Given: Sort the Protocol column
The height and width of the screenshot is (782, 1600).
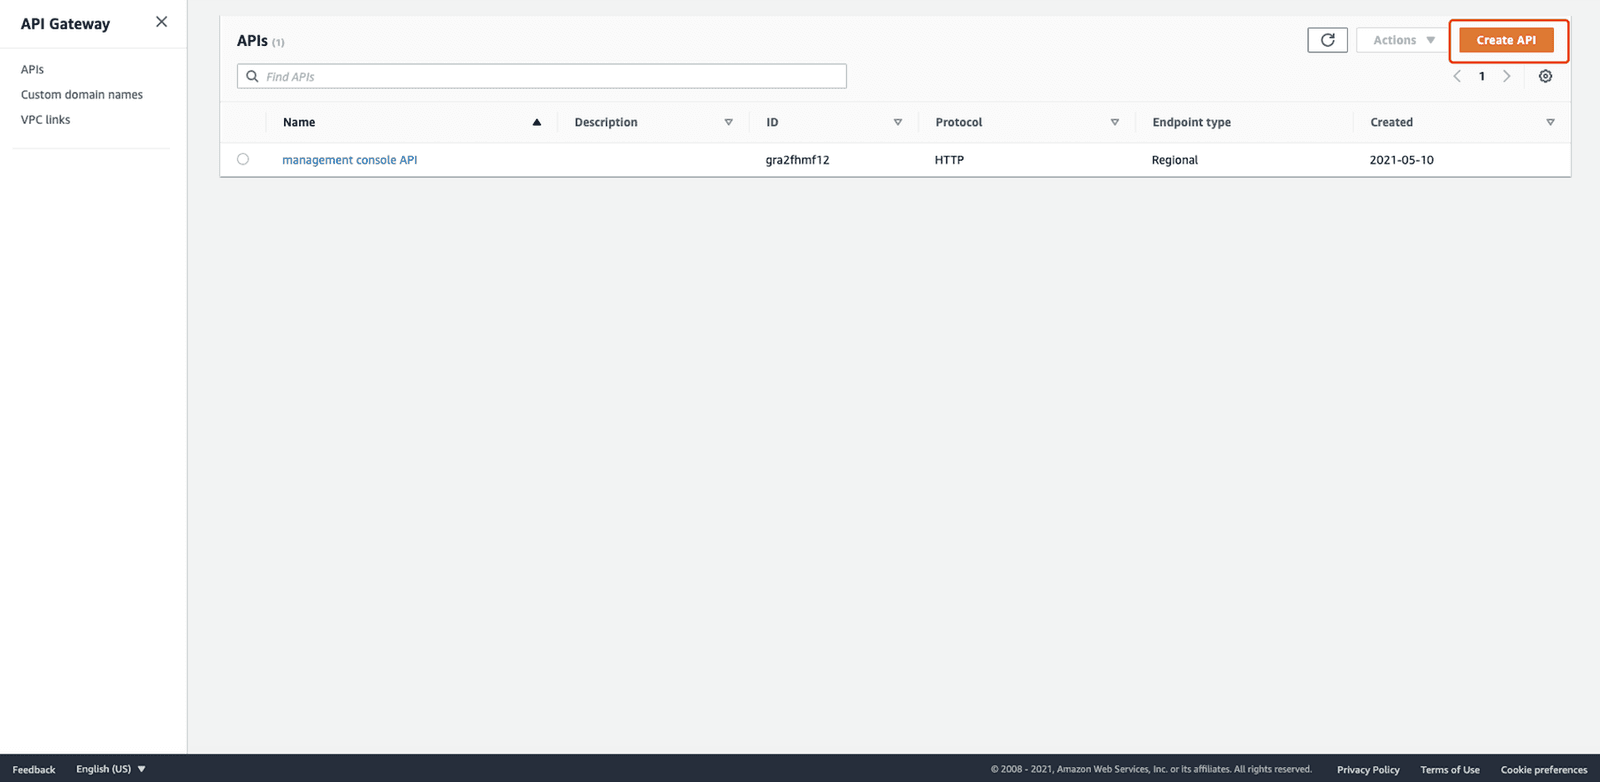Looking at the screenshot, I should click(x=1114, y=122).
